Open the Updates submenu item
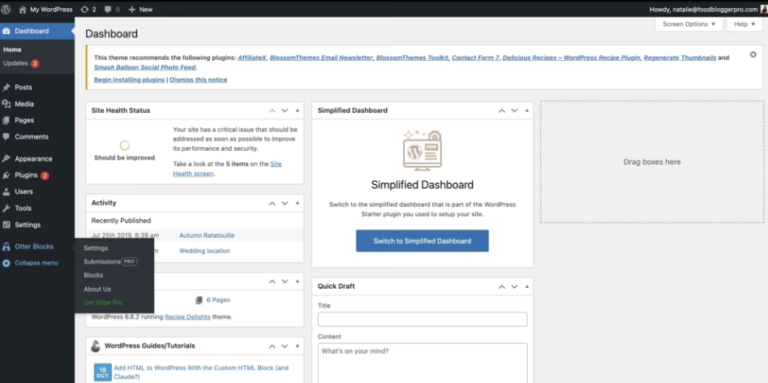This screenshot has width=768, height=383. [x=21, y=64]
